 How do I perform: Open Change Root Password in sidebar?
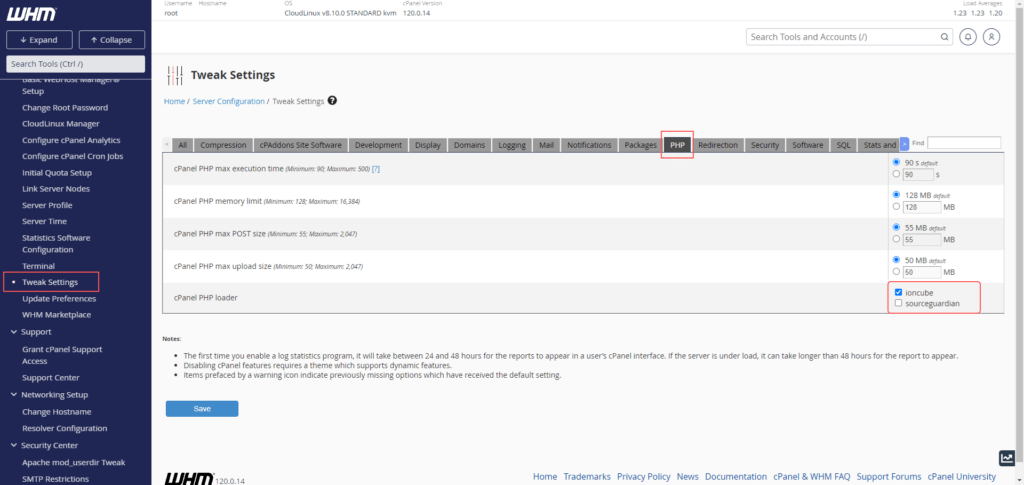65,108
